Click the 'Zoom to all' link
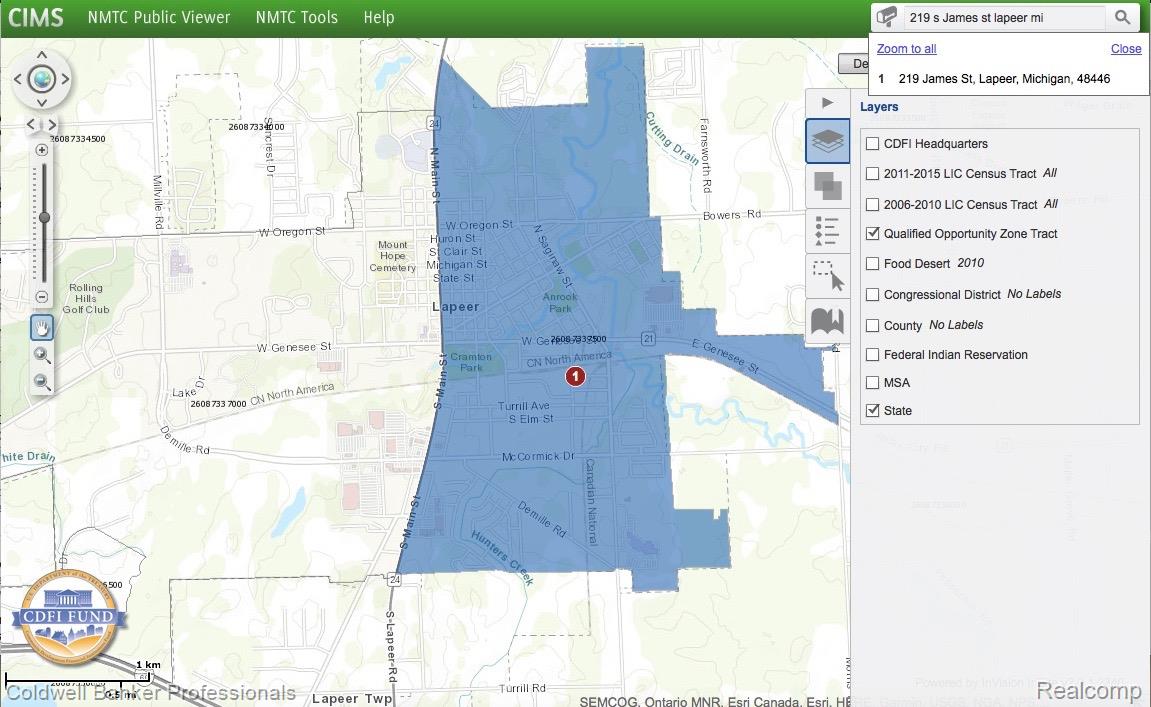This screenshot has width=1151, height=707. [907, 49]
